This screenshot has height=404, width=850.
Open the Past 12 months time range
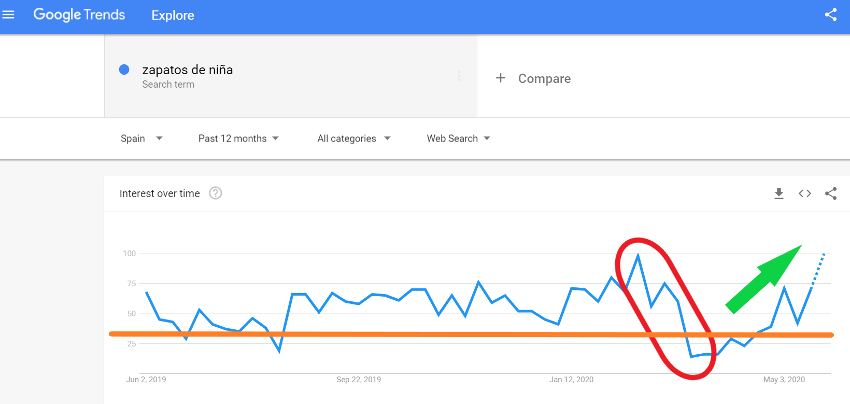(238, 138)
